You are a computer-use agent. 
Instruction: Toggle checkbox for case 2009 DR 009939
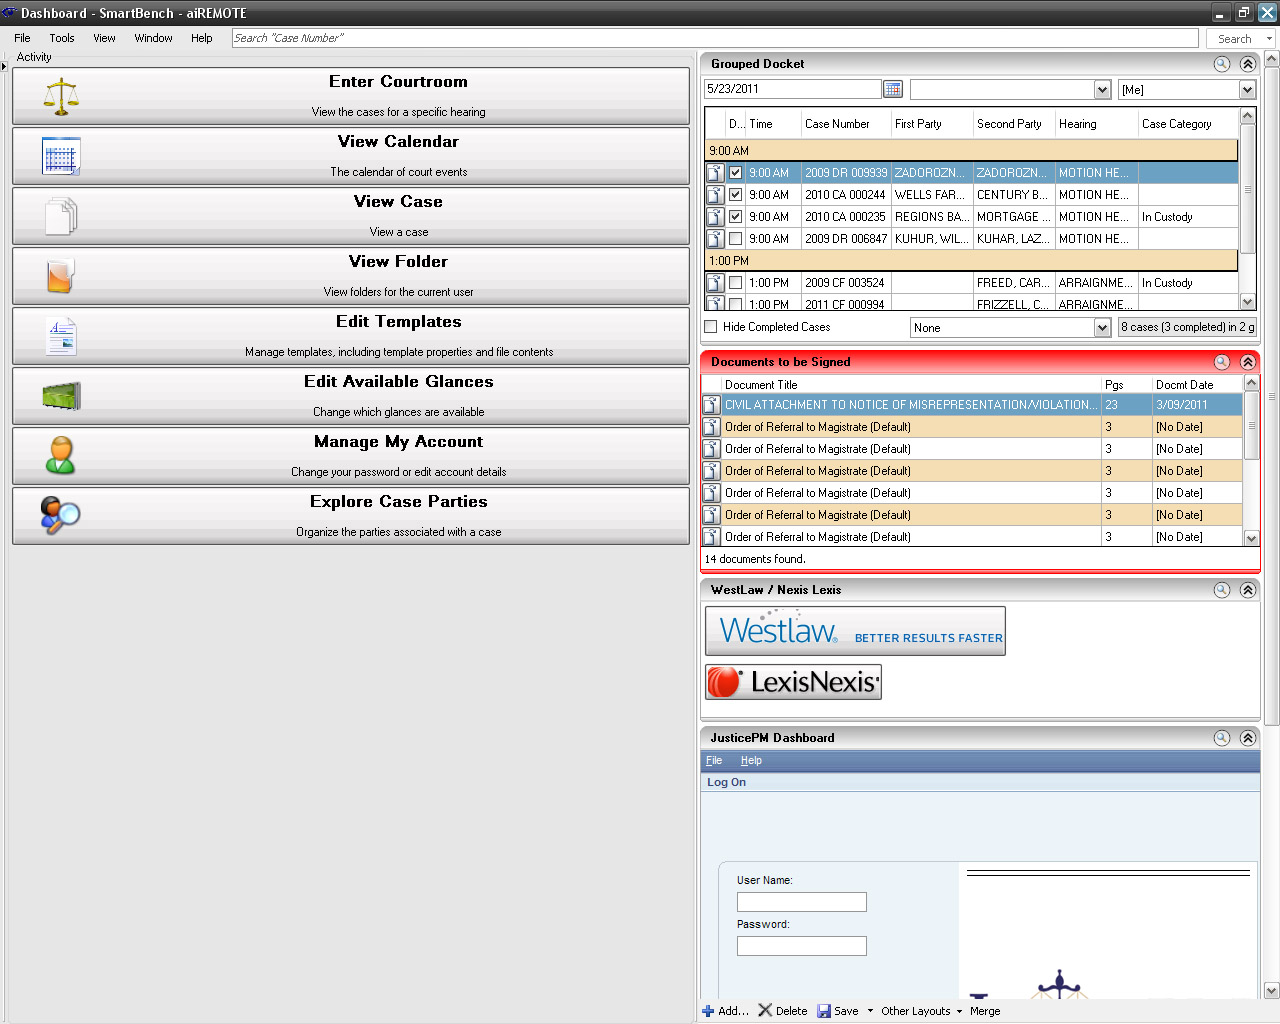click(x=736, y=173)
